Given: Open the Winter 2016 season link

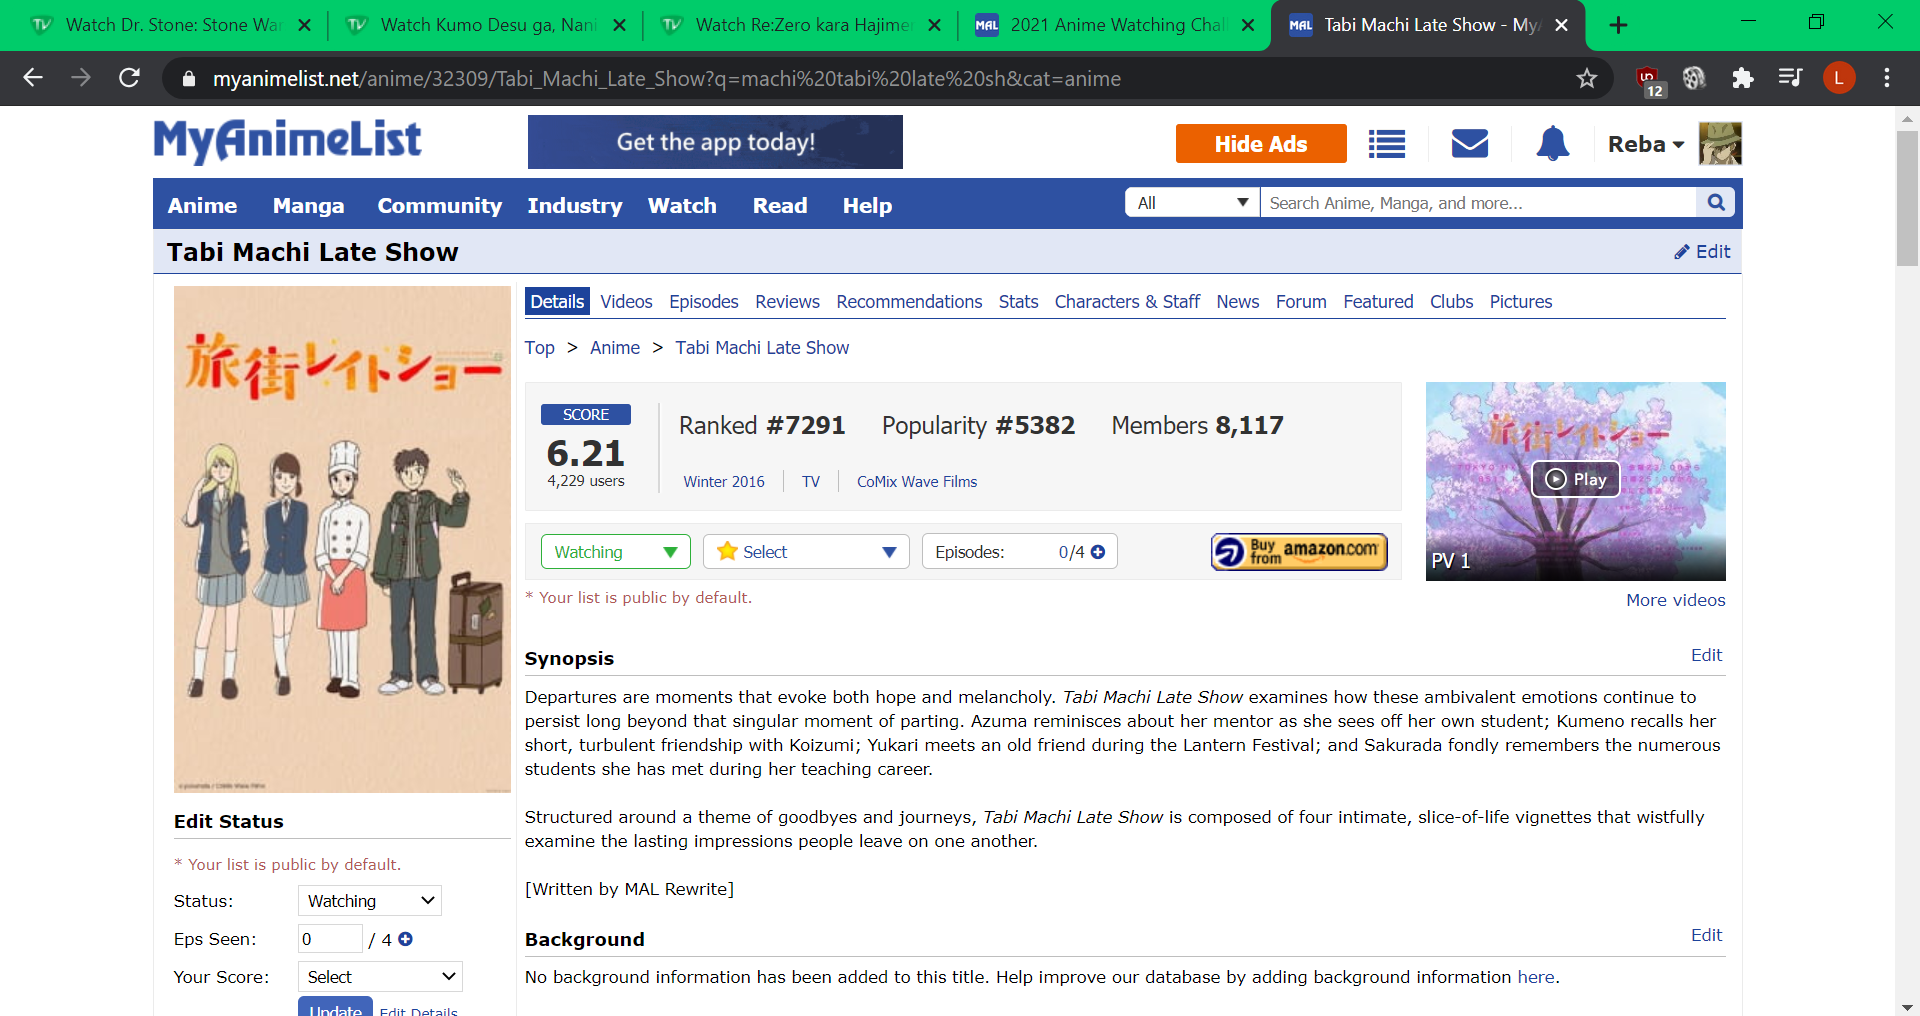Looking at the screenshot, I should [x=724, y=482].
